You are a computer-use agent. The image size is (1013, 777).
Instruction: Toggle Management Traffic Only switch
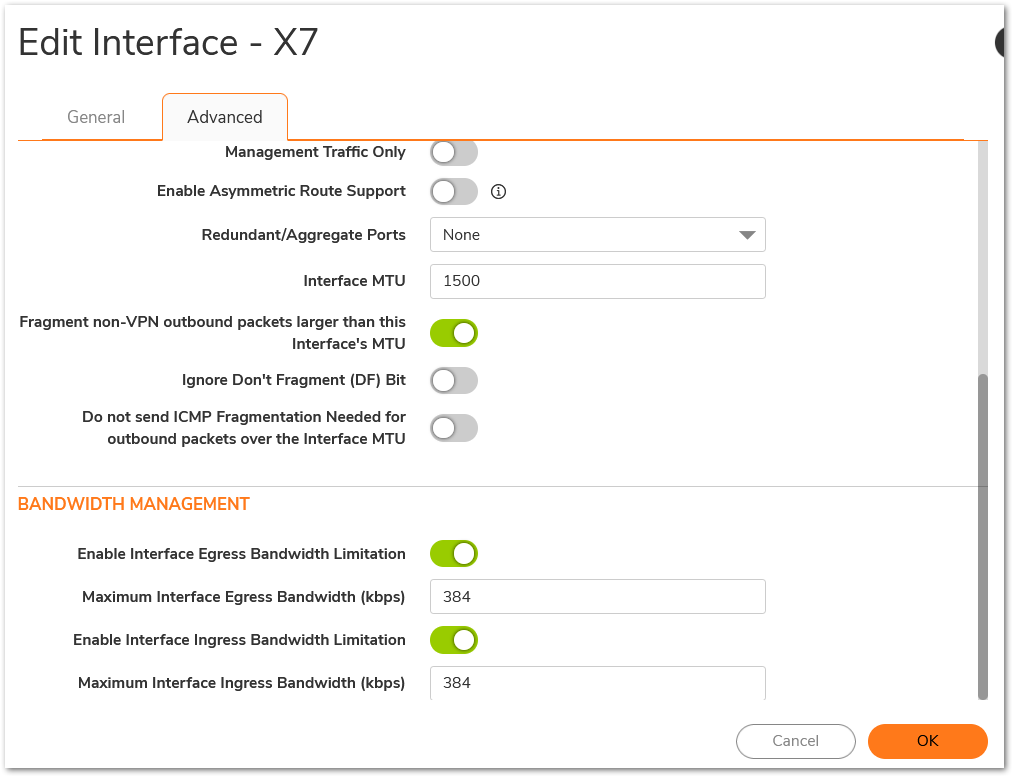pyautogui.click(x=454, y=153)
